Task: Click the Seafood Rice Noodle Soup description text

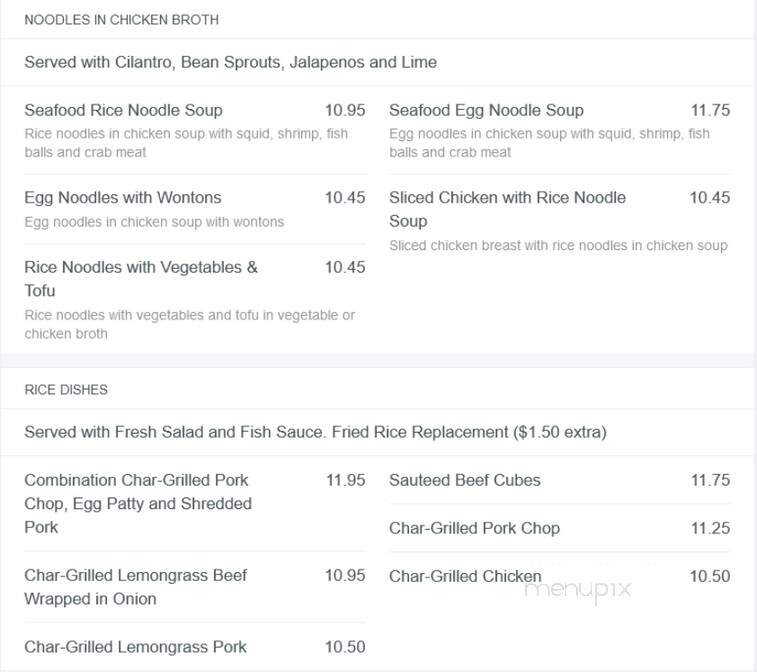Action: tap(186, 143)
